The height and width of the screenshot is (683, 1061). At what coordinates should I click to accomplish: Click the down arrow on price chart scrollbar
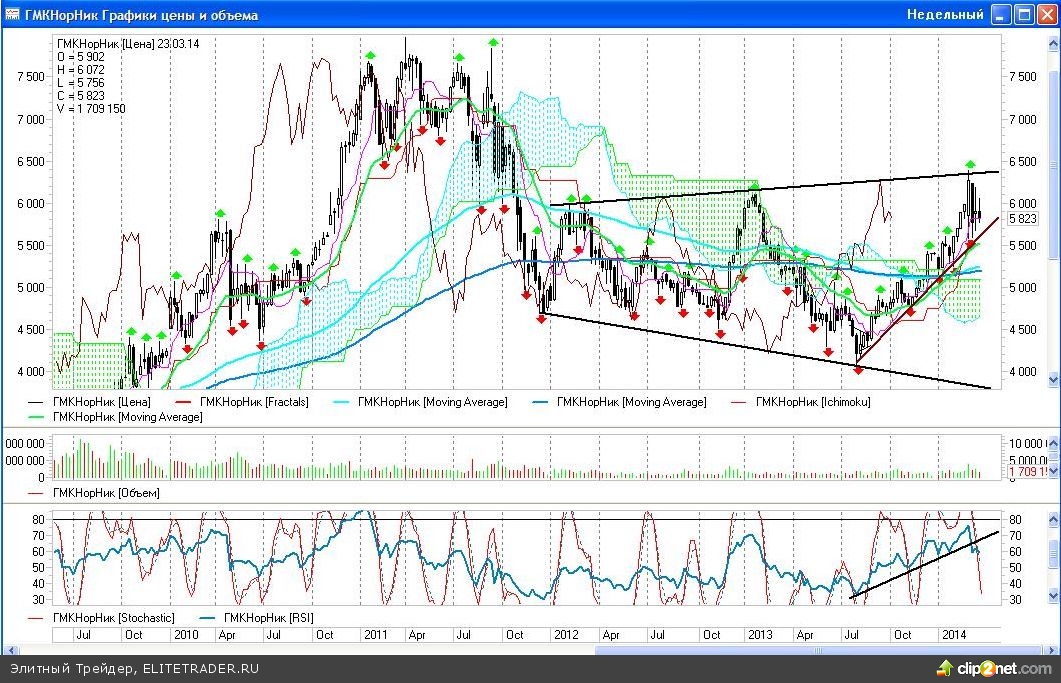1052,380
